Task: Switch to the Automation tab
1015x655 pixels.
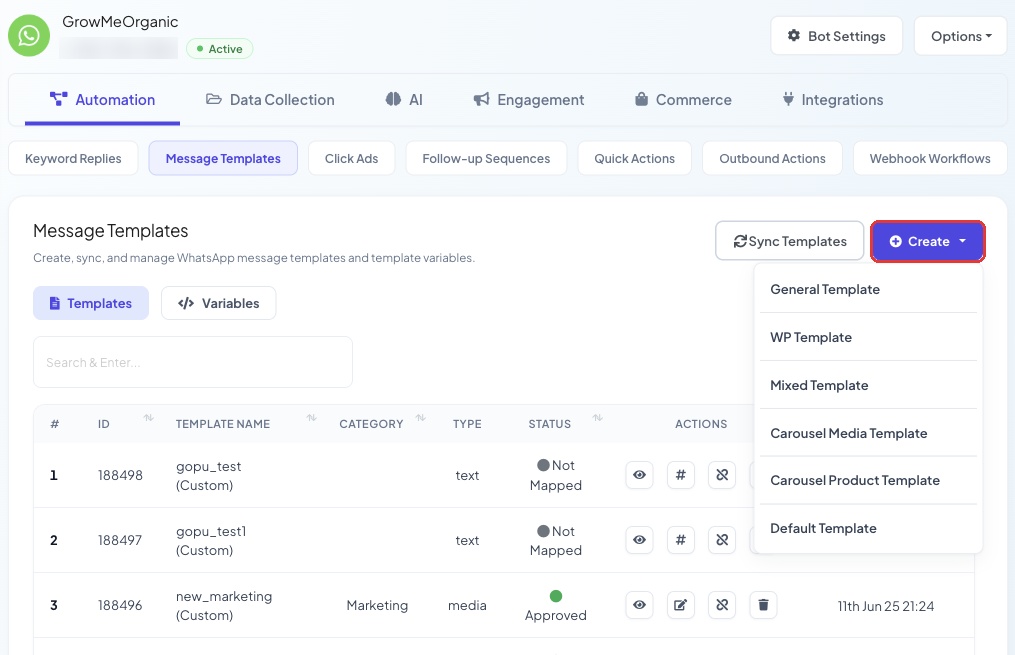Action: pyautogui.click(x=102, y=100)
